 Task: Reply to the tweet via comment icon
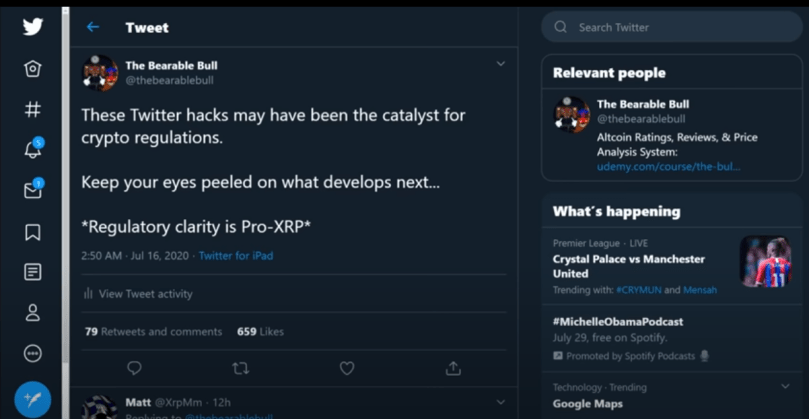pos(134,368)
